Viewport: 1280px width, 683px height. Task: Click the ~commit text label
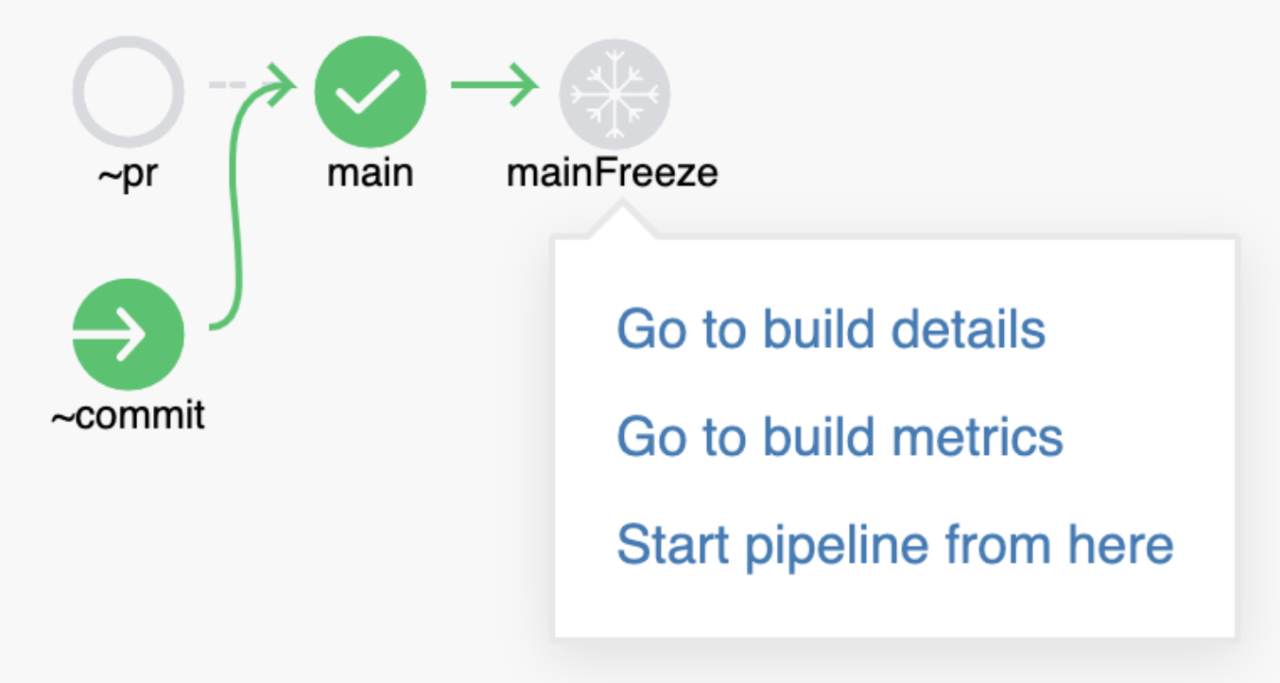(128, 415)
